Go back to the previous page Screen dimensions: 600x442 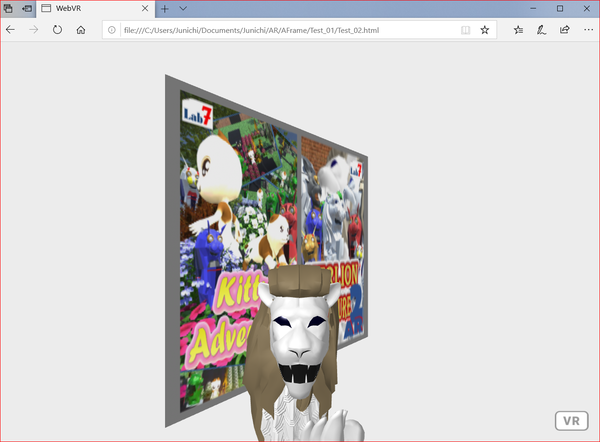(10, 30)
